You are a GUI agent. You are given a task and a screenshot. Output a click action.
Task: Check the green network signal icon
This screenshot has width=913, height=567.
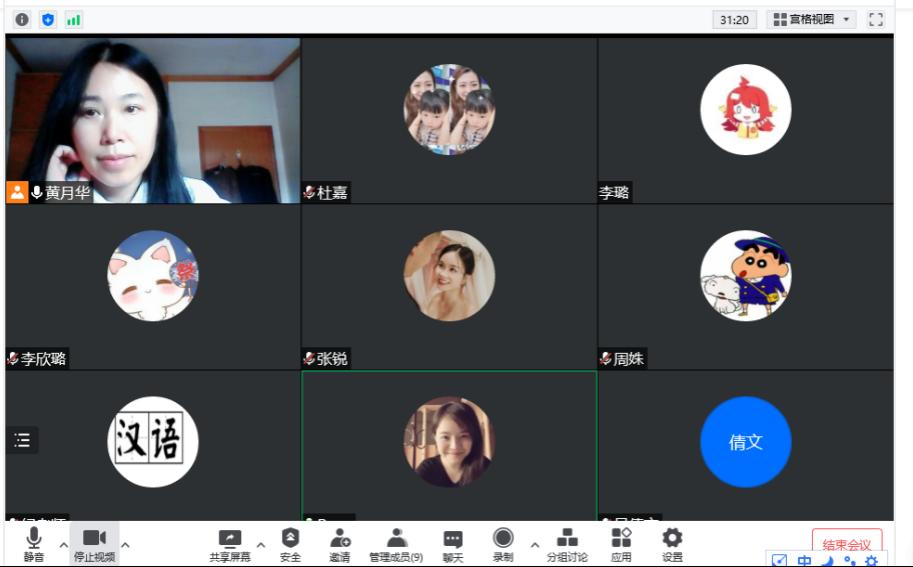74,19
